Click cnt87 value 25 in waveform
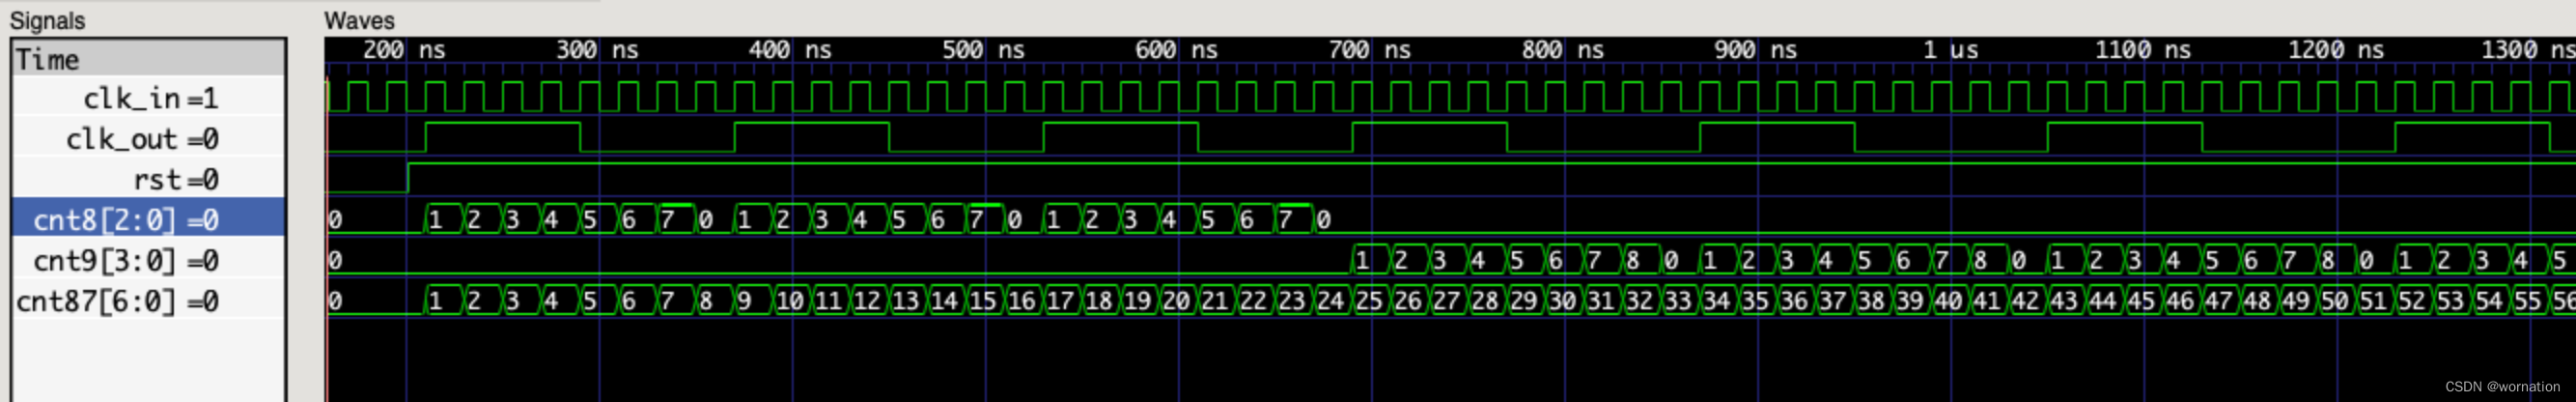 pyautogui.click(x=1369, y=301)
